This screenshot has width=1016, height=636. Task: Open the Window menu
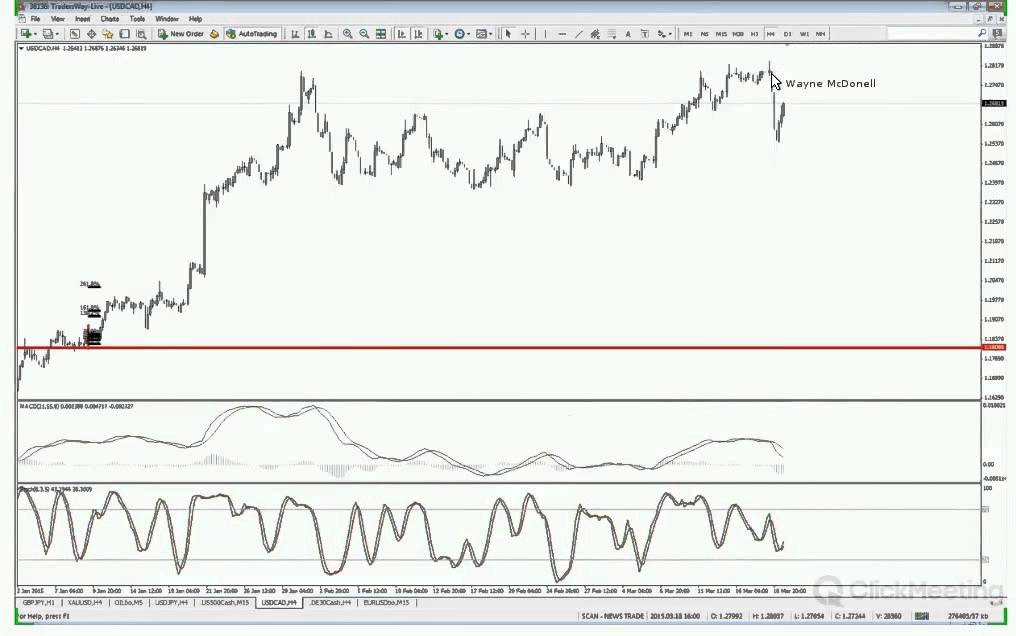pos(167,19)
